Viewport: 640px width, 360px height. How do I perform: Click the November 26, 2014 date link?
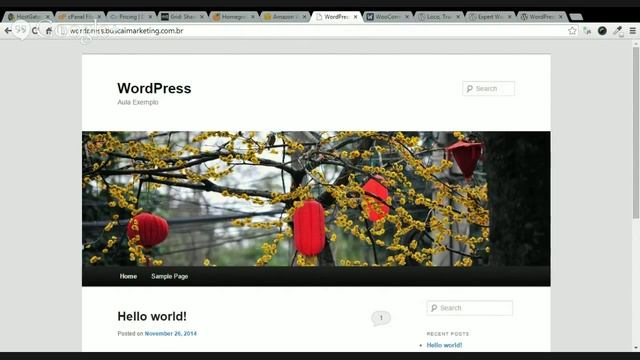click(x=171, y=333)
